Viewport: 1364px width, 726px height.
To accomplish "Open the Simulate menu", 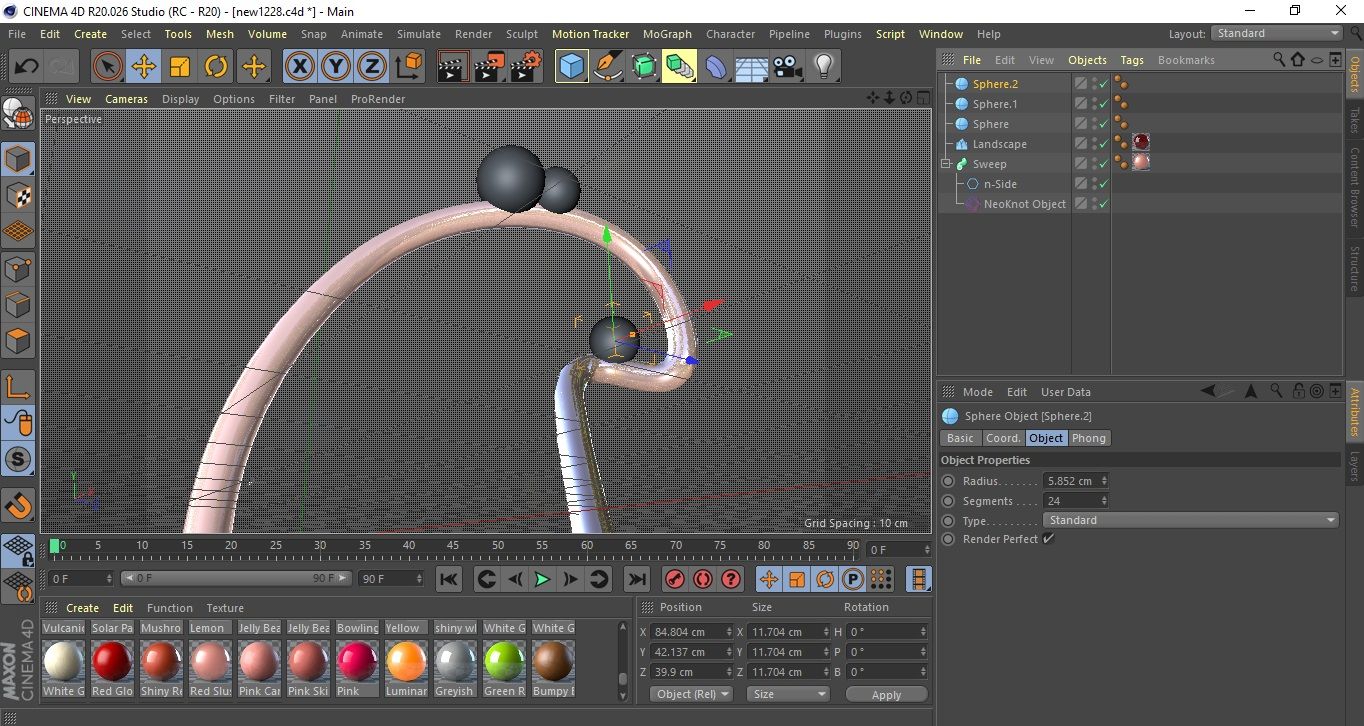I will [419, 34].
